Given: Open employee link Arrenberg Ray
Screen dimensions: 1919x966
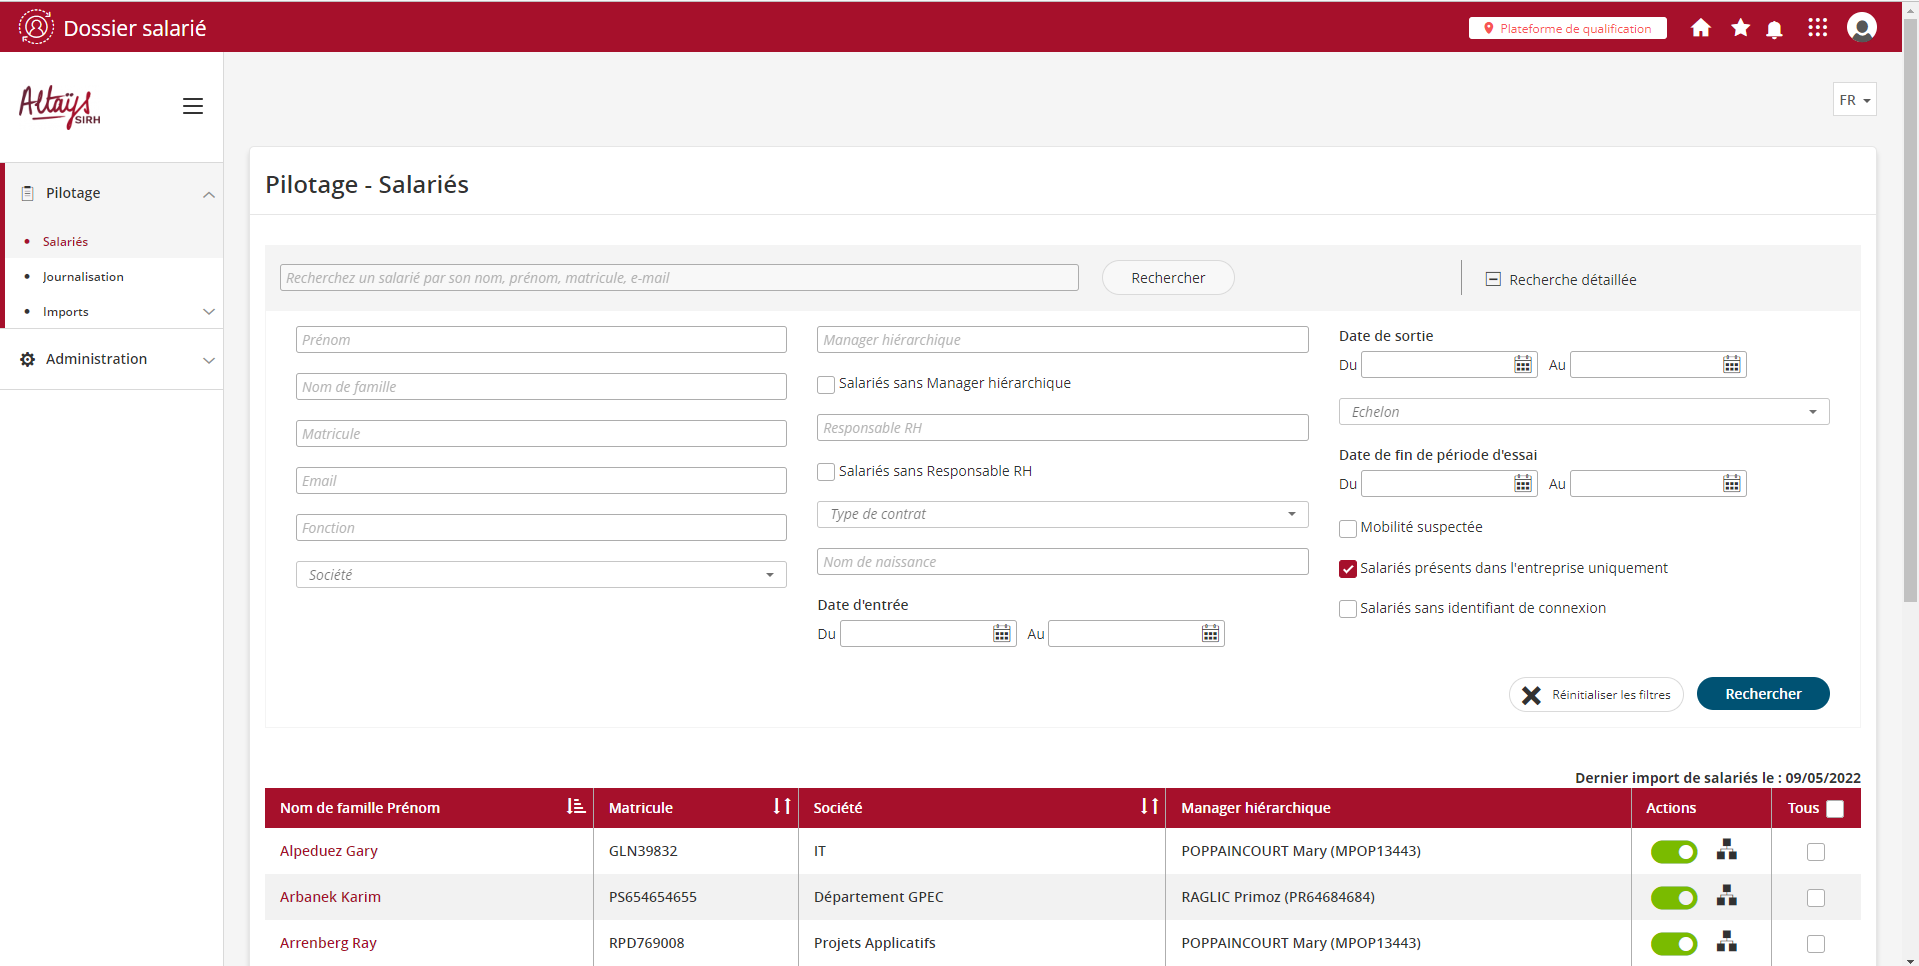Looking at the screenshot, I should [x=328, y=943].
